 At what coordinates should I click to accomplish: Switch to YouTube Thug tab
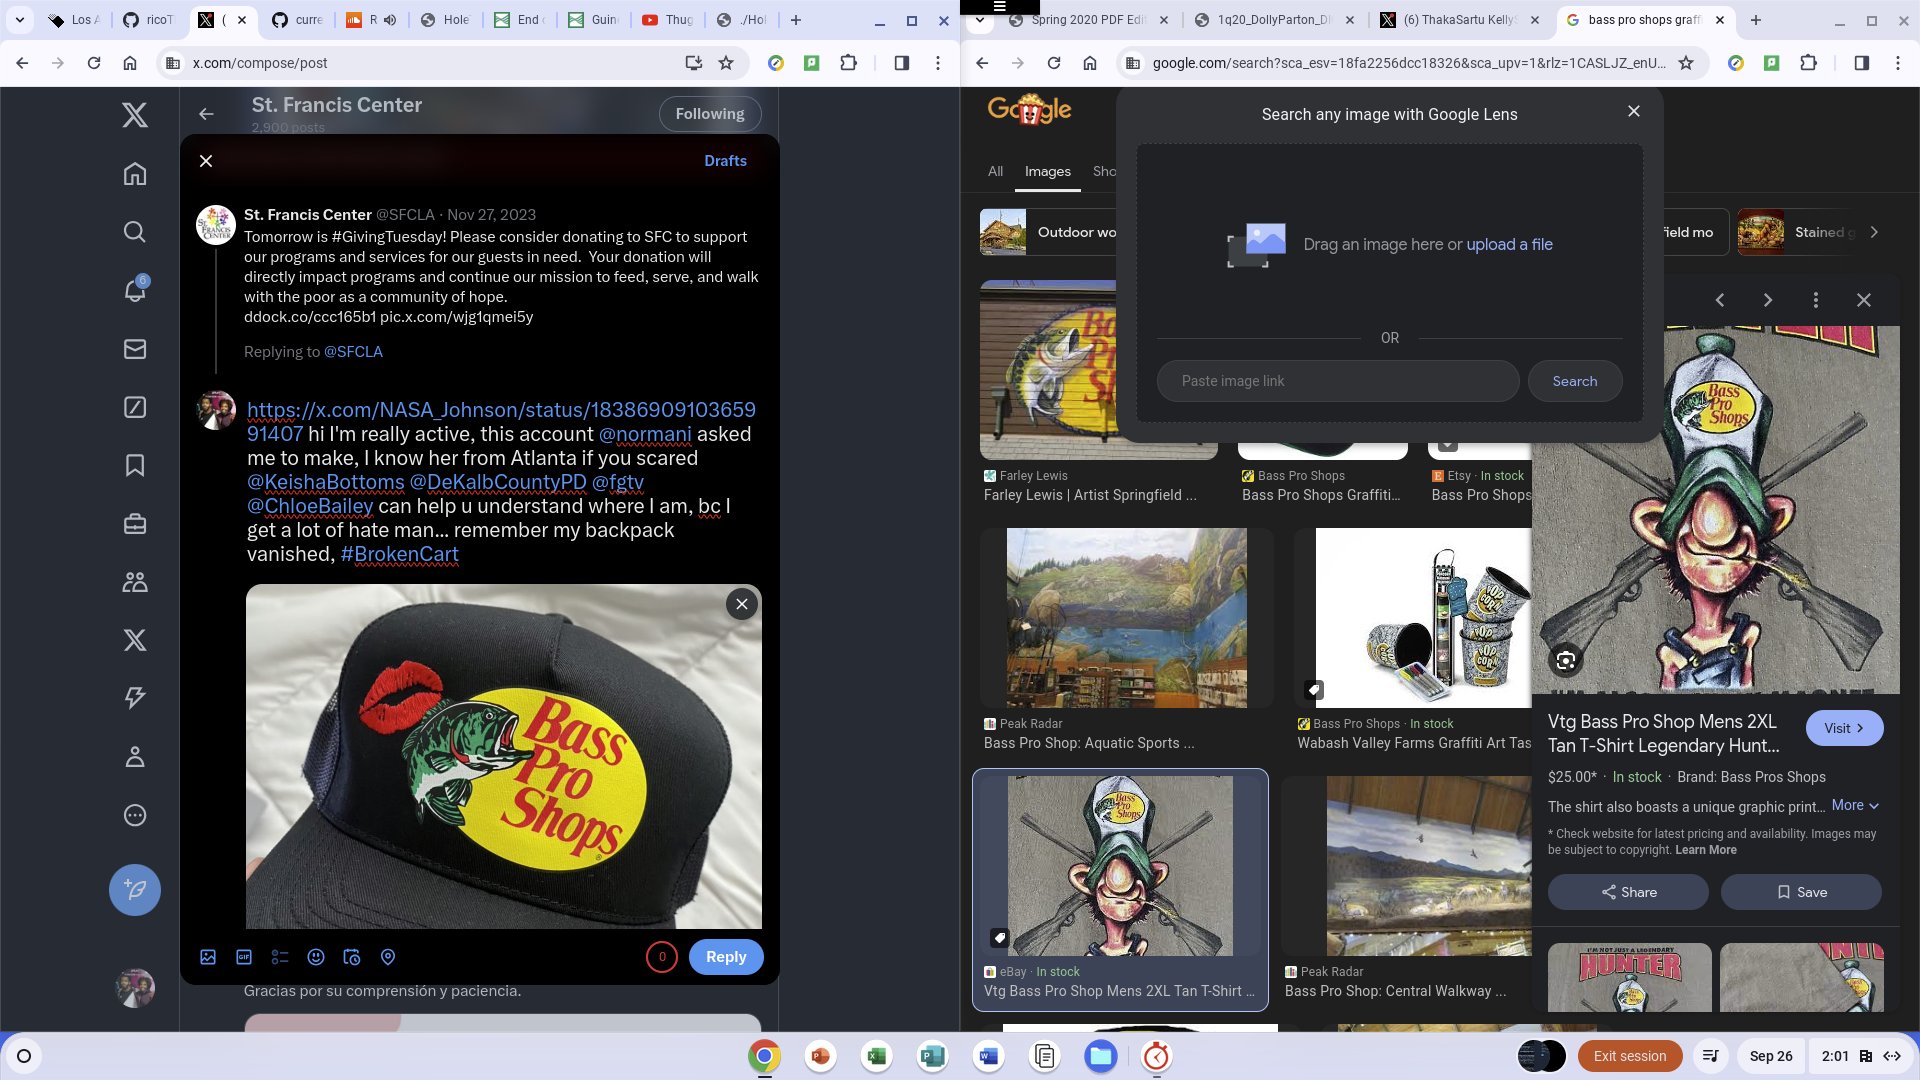click(x=668, y=20)
